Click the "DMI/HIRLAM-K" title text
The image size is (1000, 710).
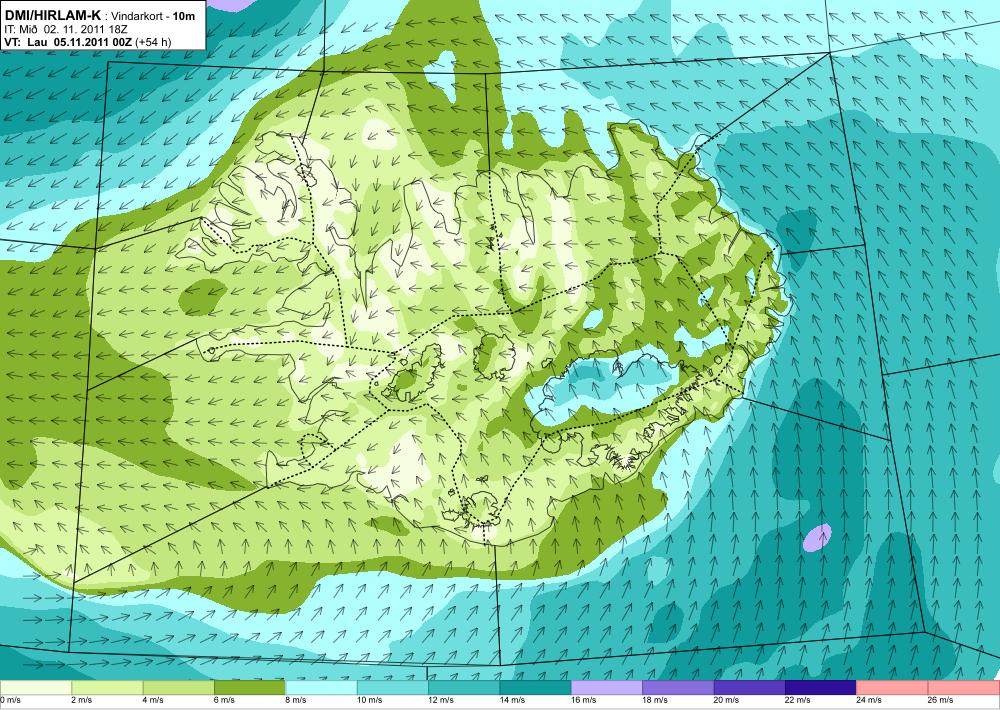pyautogui.click(x=53, y=15)
